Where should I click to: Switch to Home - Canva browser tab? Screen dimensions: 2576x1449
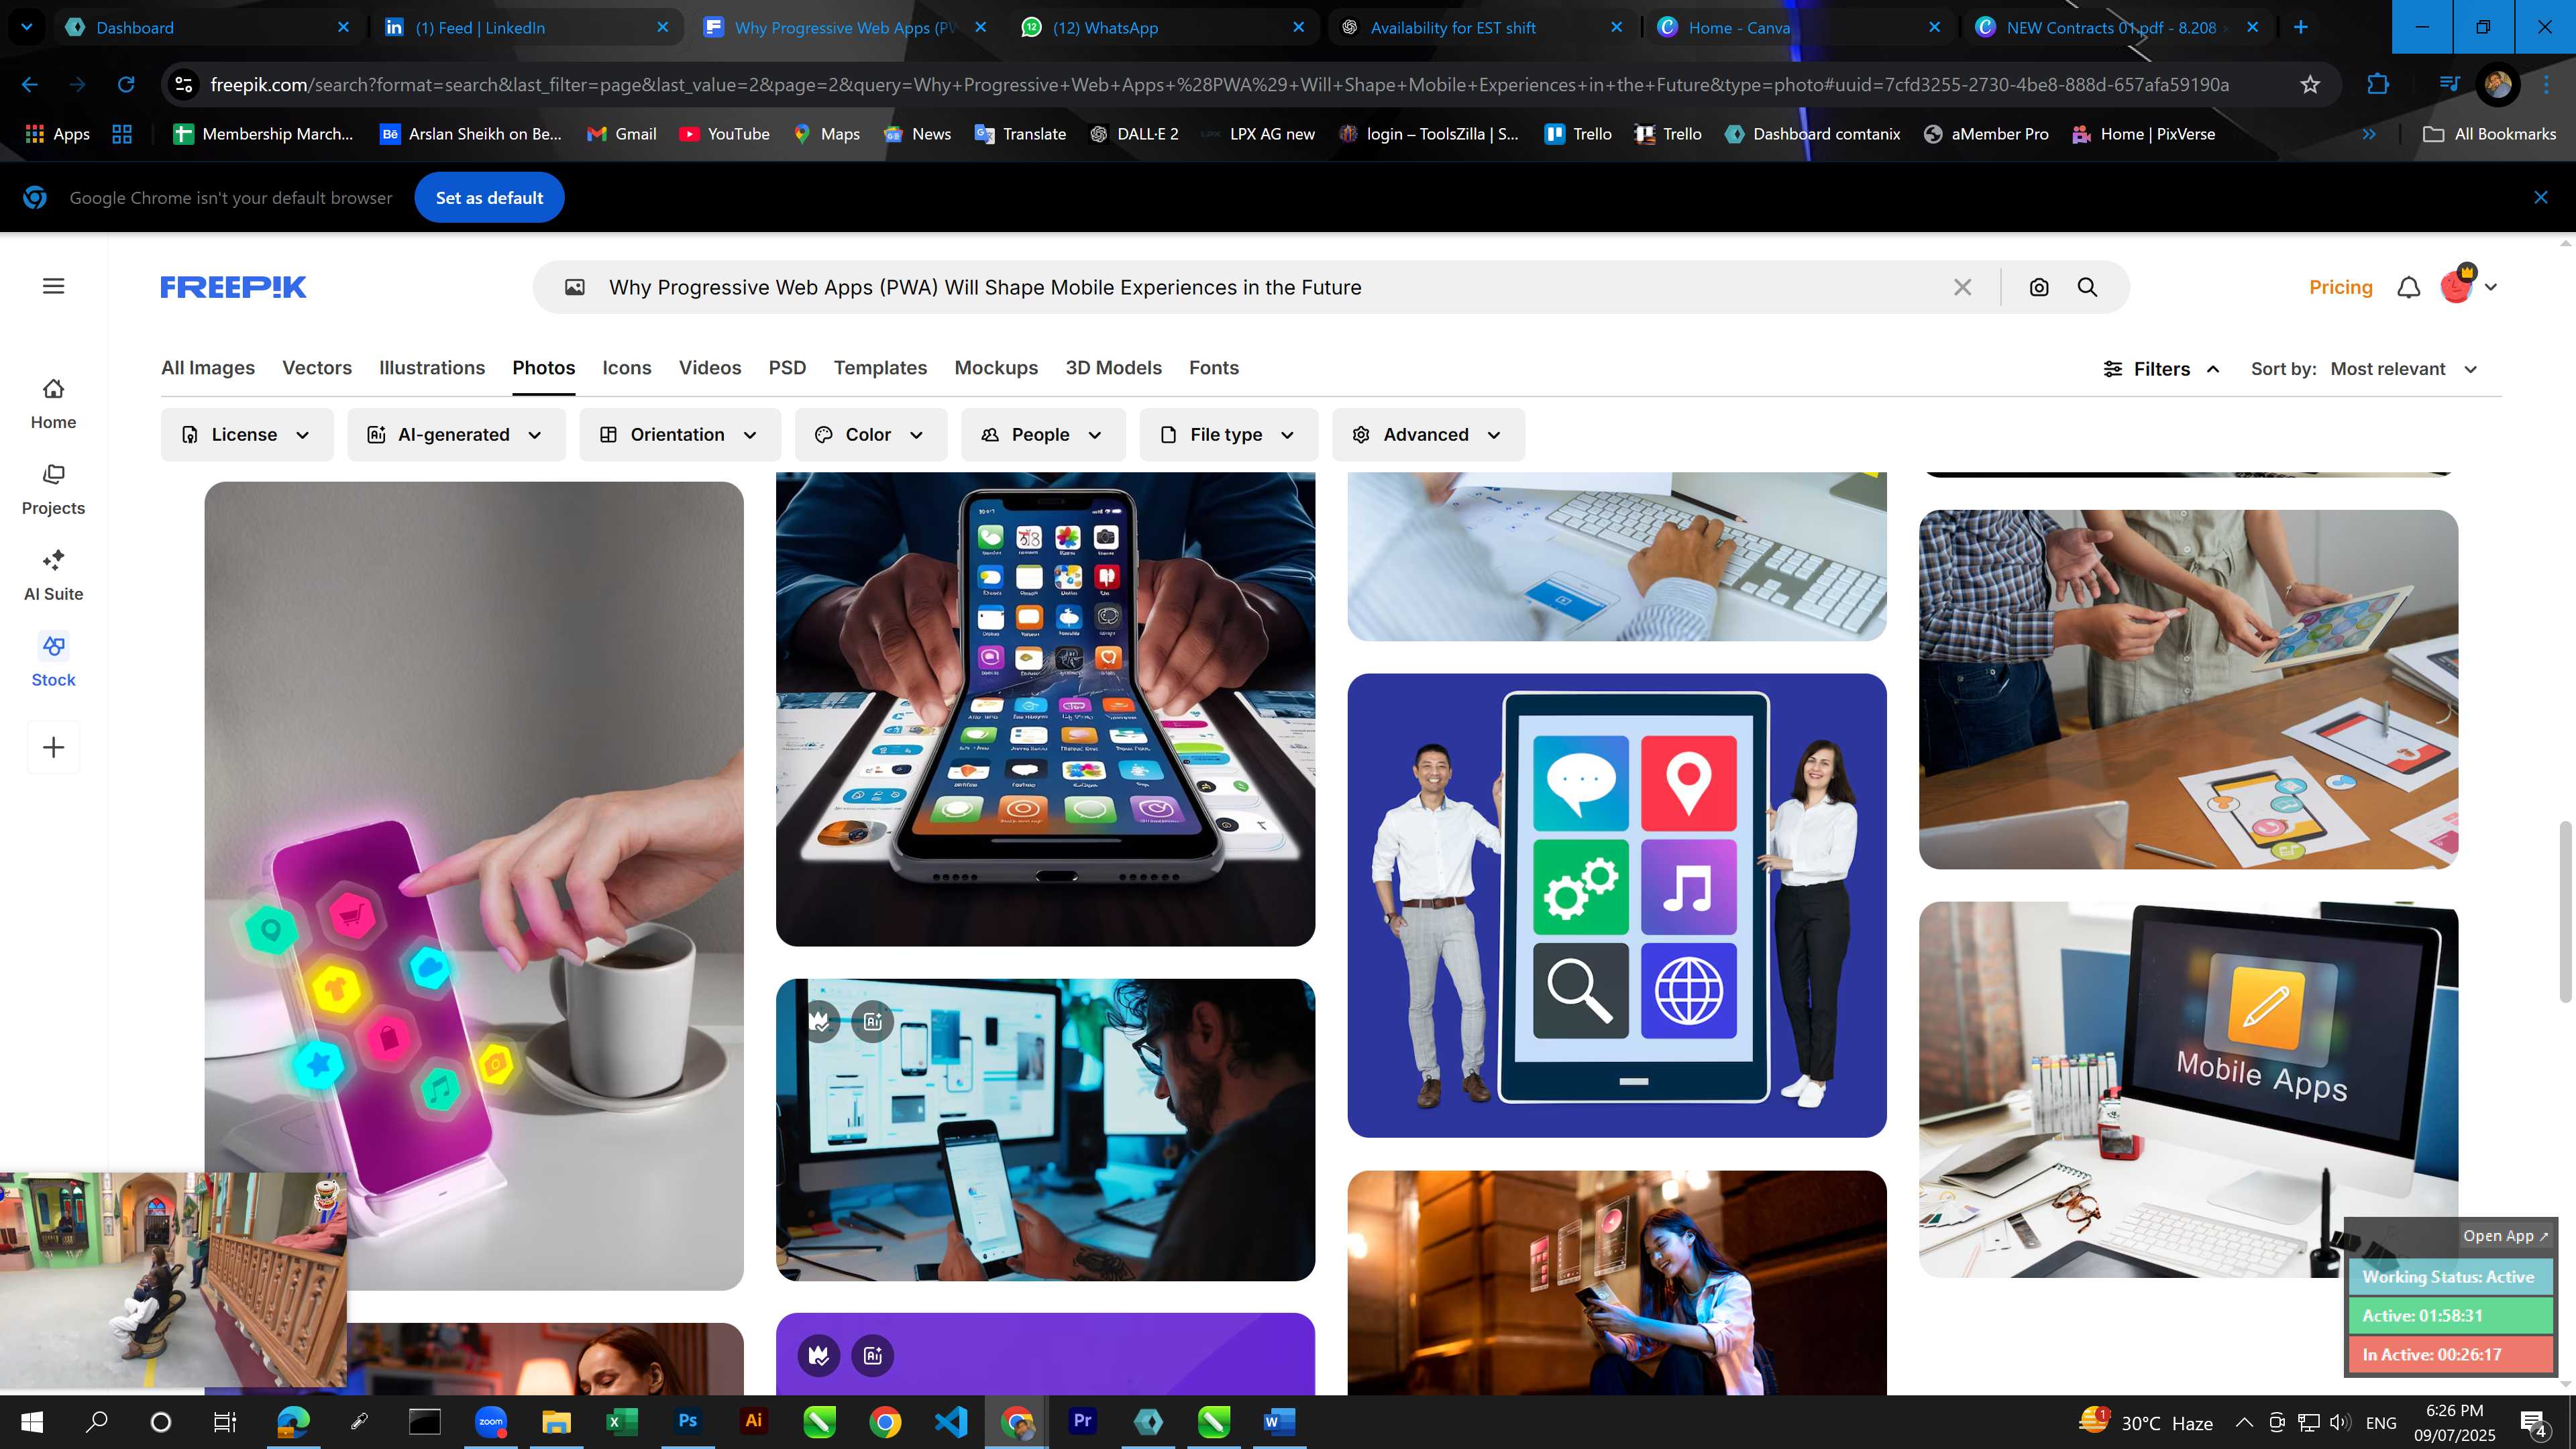click(1798, 27)
